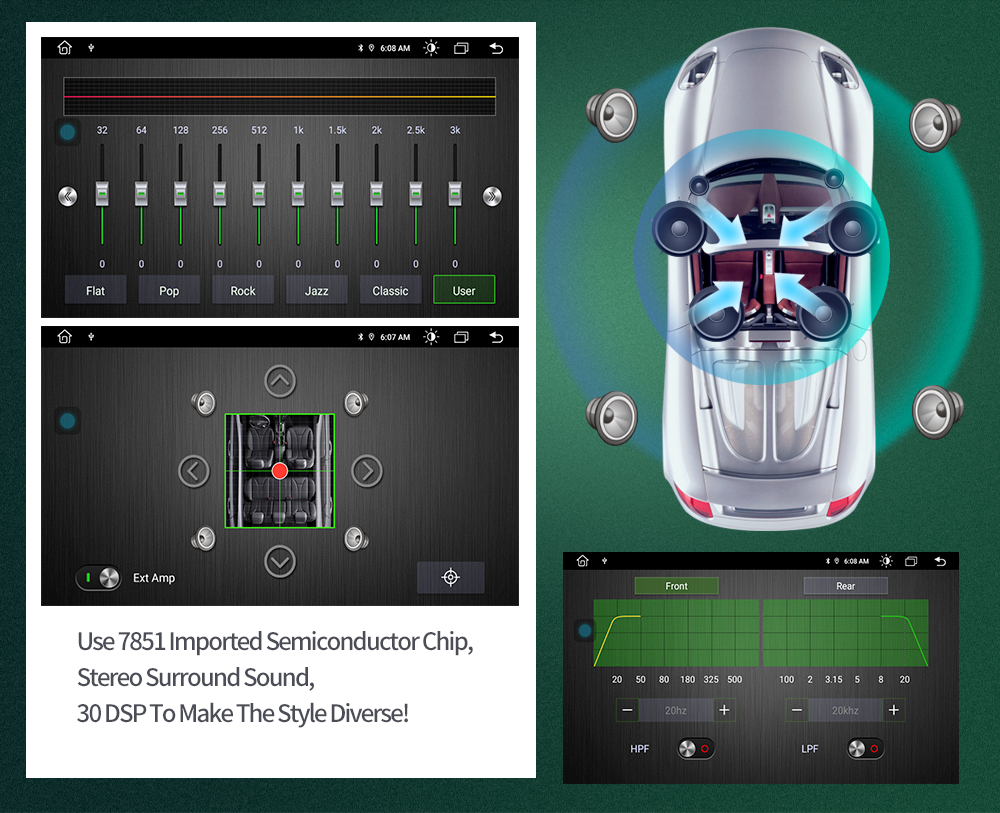This screenshot has height=813, width=1000.
Task: Tap rear-right speaker icon in fader screen
Action: click(356, 539)
